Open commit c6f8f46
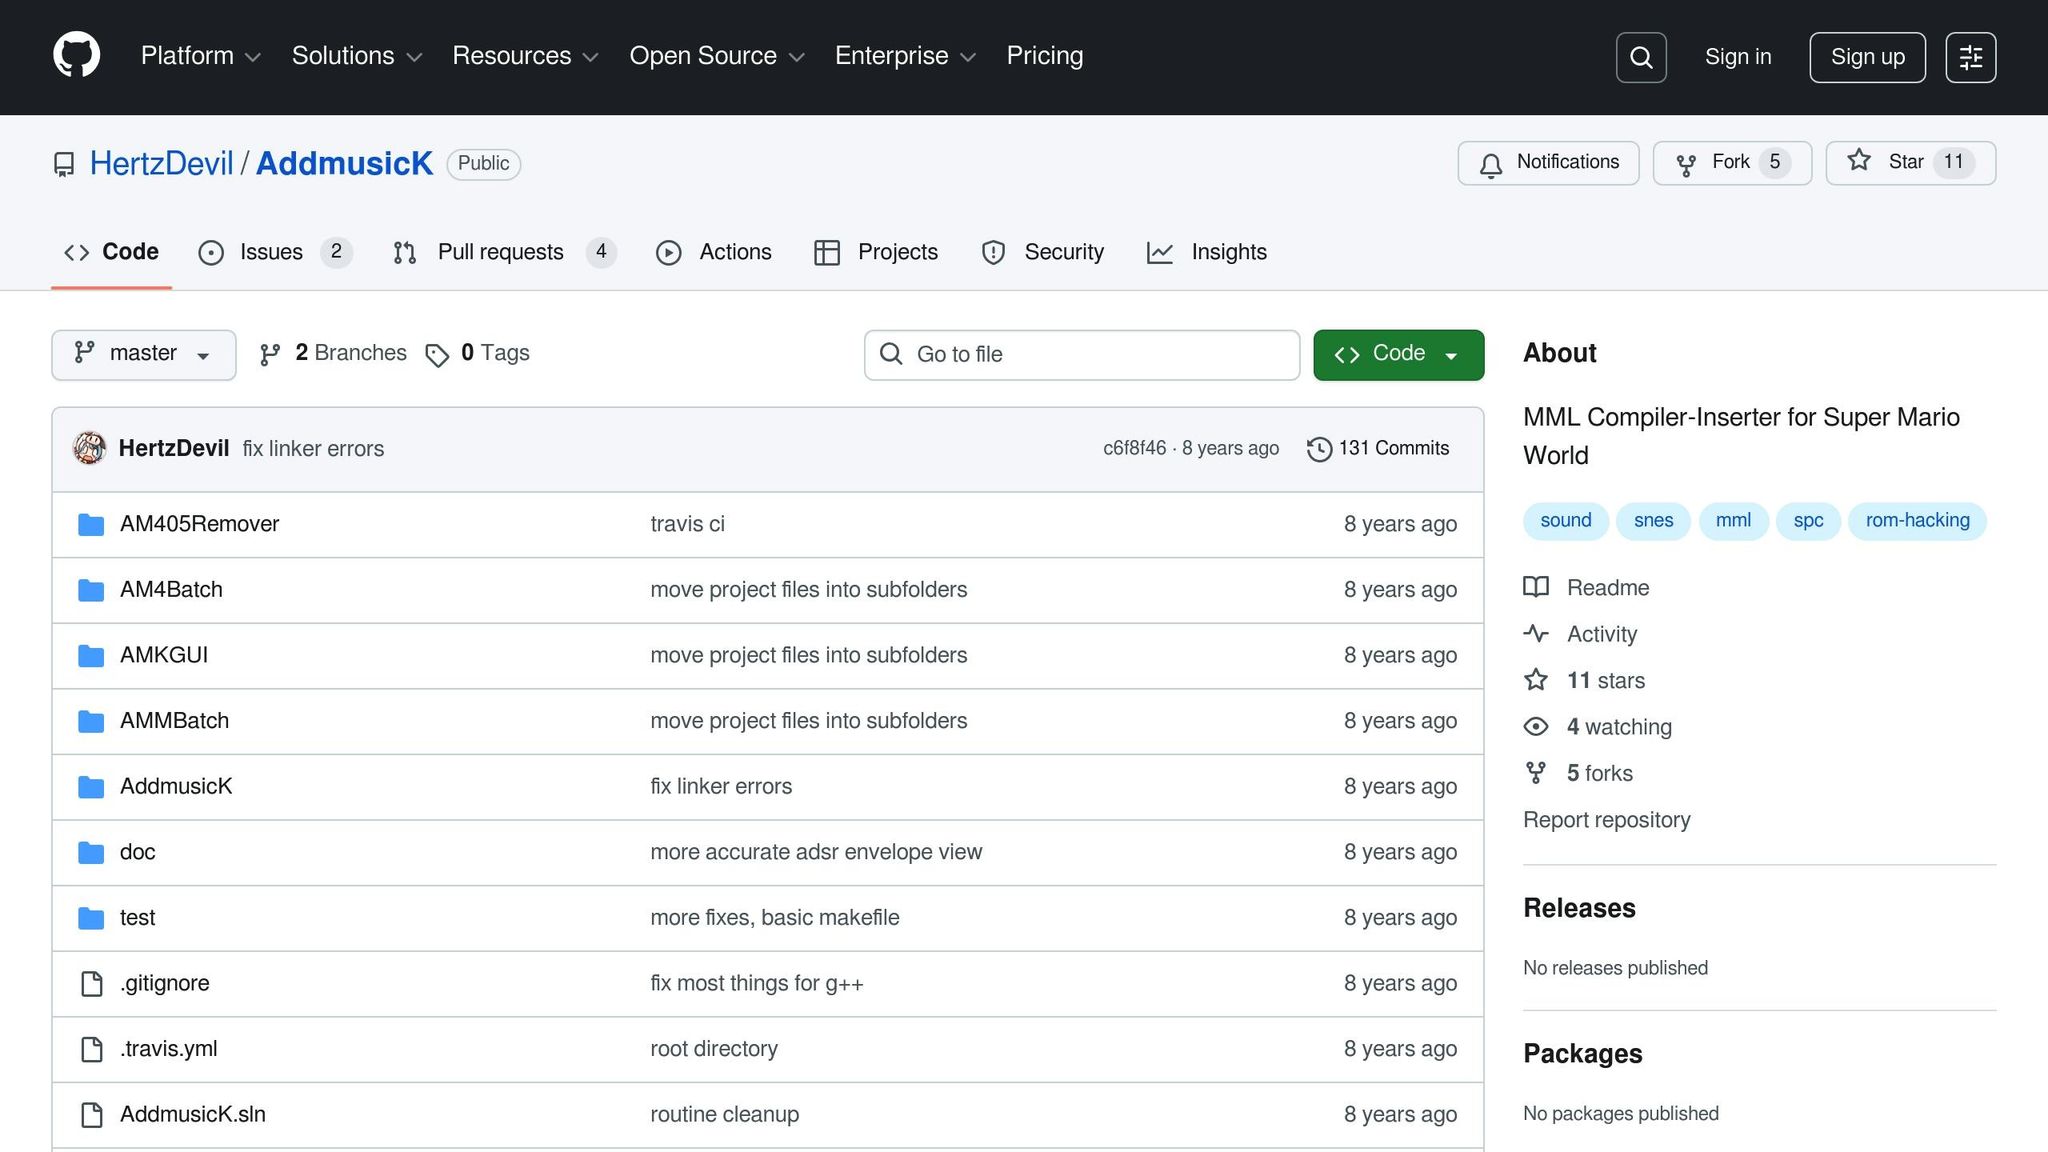The width and height of the screenshot is (2048, 1152). tap(1134, 449)
